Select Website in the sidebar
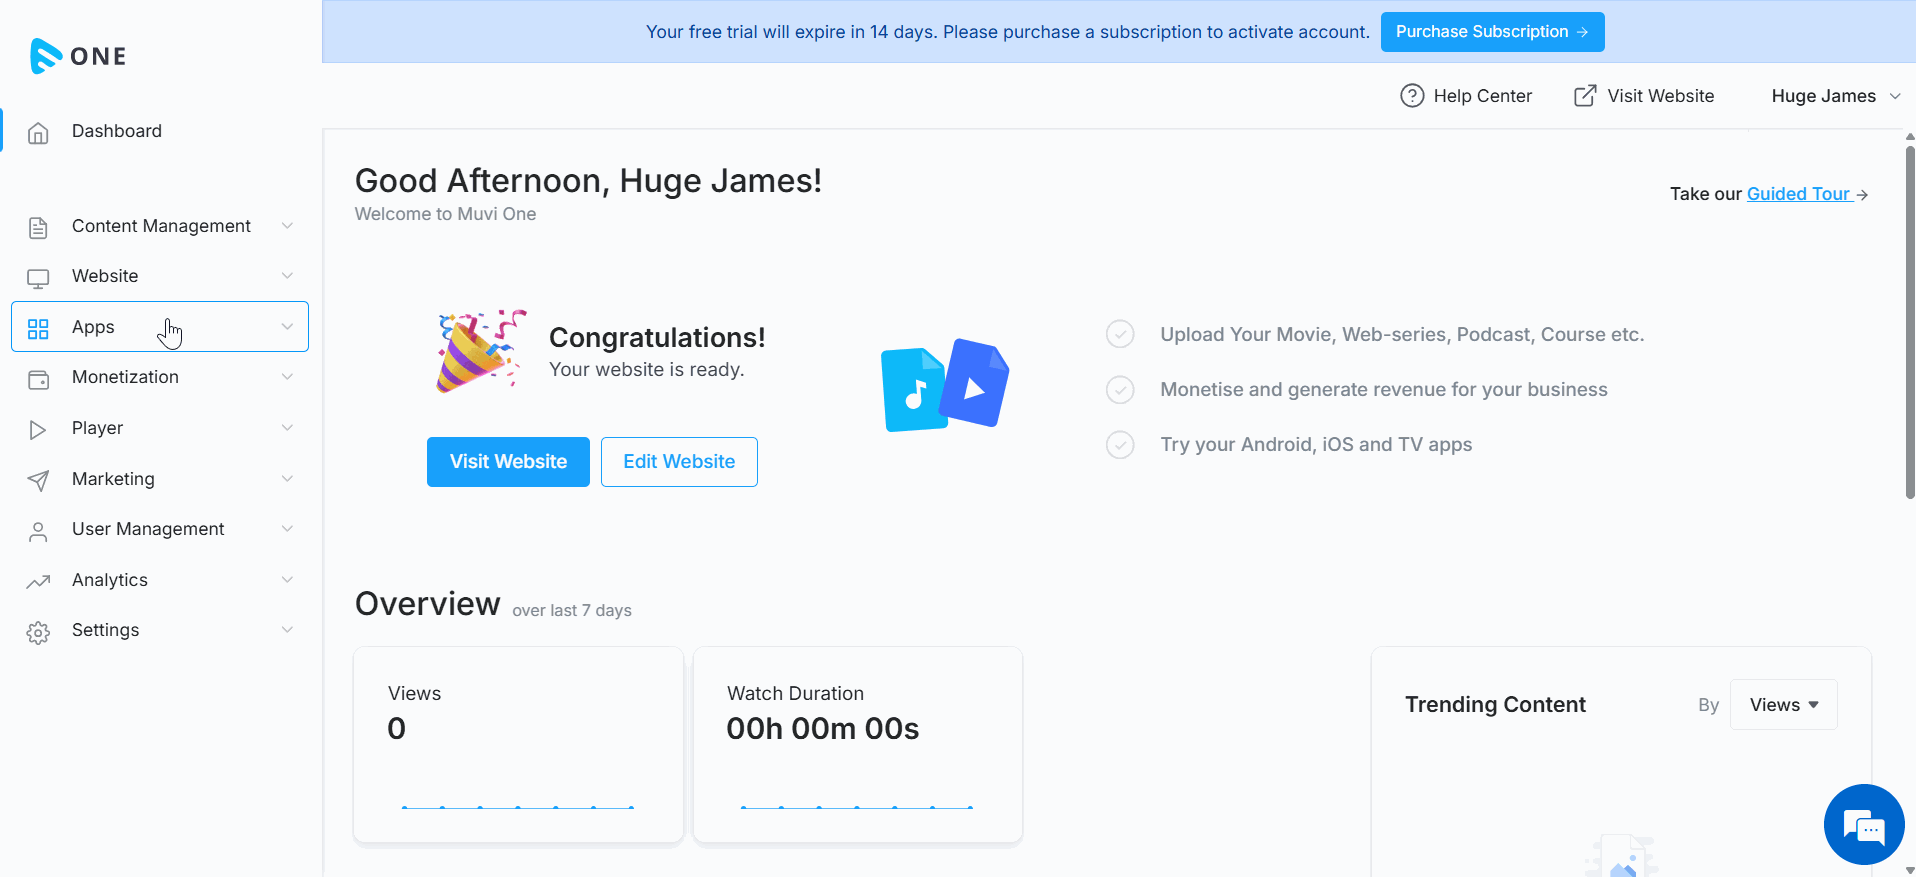This screenshot has width=1916, height=877. [x=160, y=276]
